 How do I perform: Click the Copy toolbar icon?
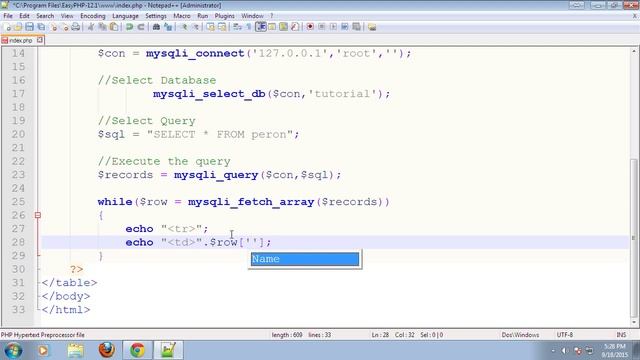(x=102, y=27)
